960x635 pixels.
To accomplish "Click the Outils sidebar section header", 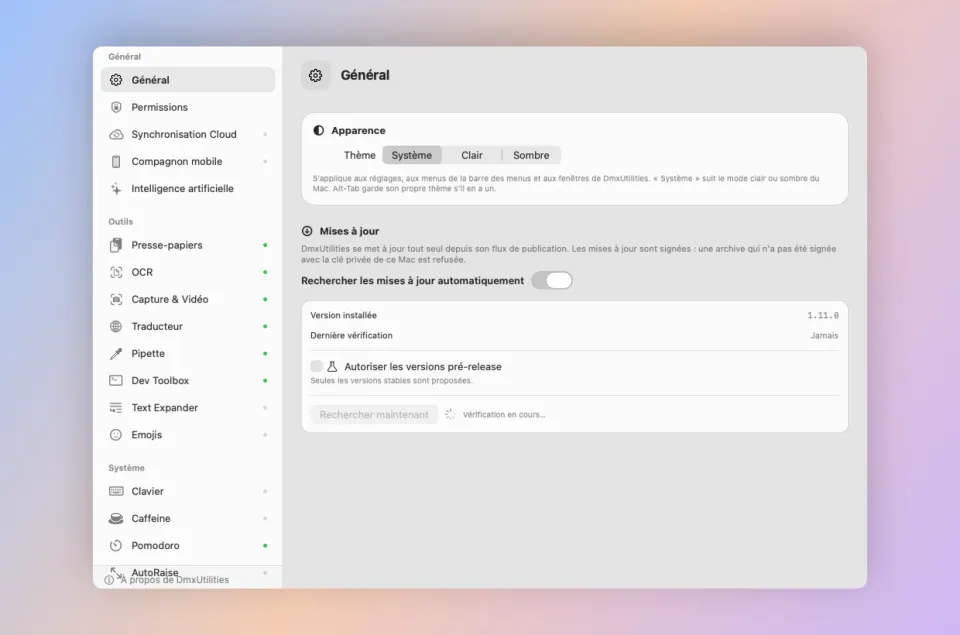I will pyautogui.click(x=121, y=222).
